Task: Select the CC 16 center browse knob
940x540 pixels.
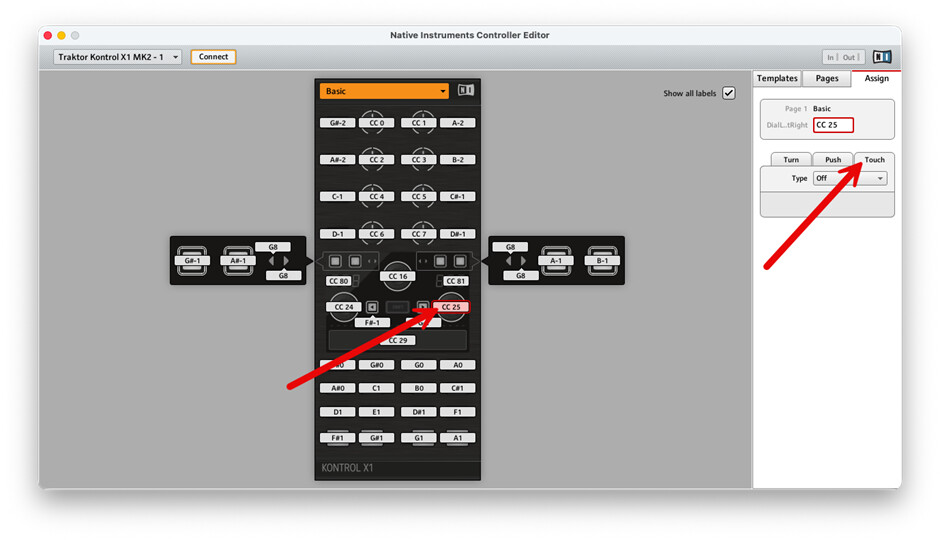Action: 398,276
